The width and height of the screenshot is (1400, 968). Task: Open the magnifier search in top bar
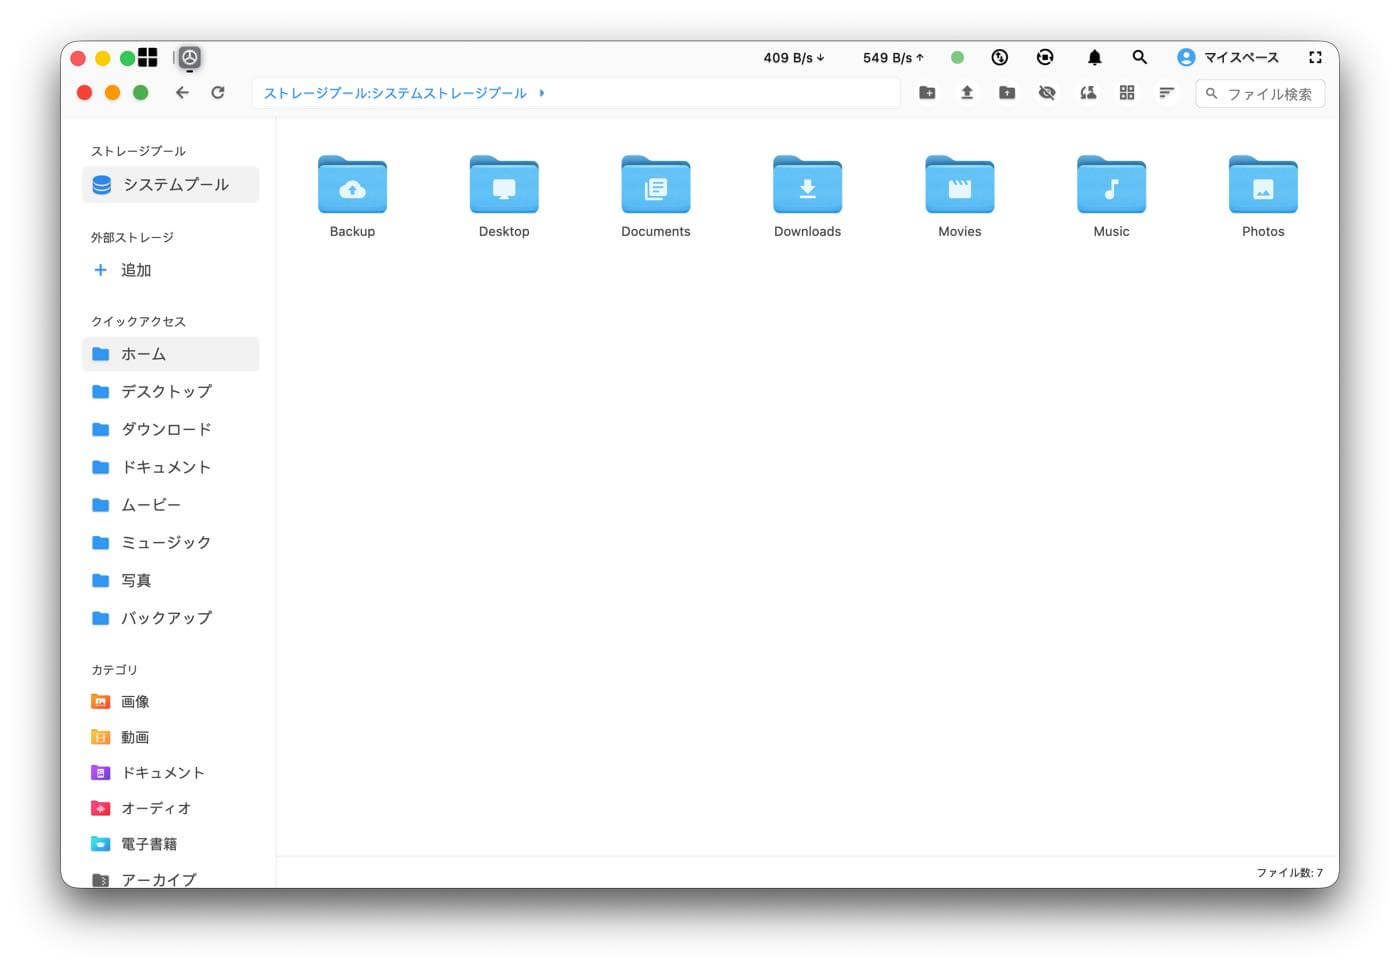tap(1139, 58)
